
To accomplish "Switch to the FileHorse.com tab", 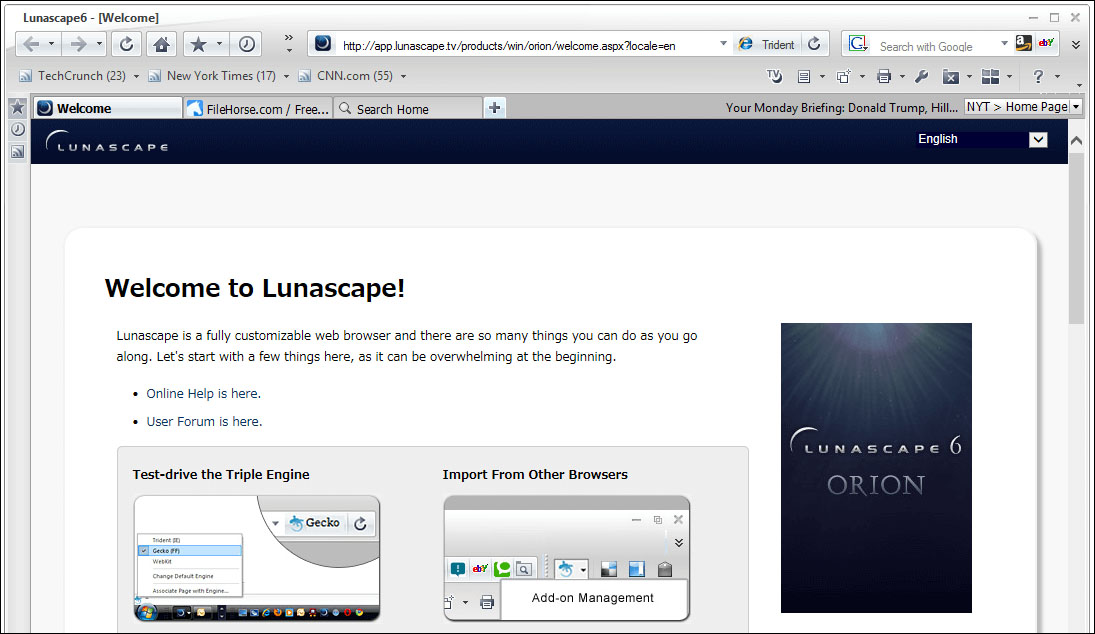I will (258, 109).
